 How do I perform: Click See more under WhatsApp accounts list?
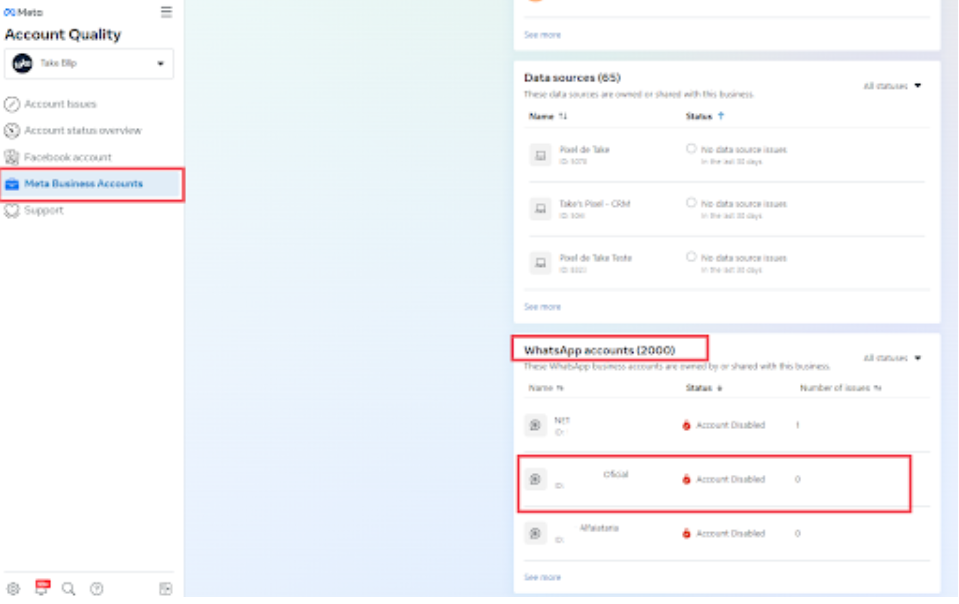[542, 578]
